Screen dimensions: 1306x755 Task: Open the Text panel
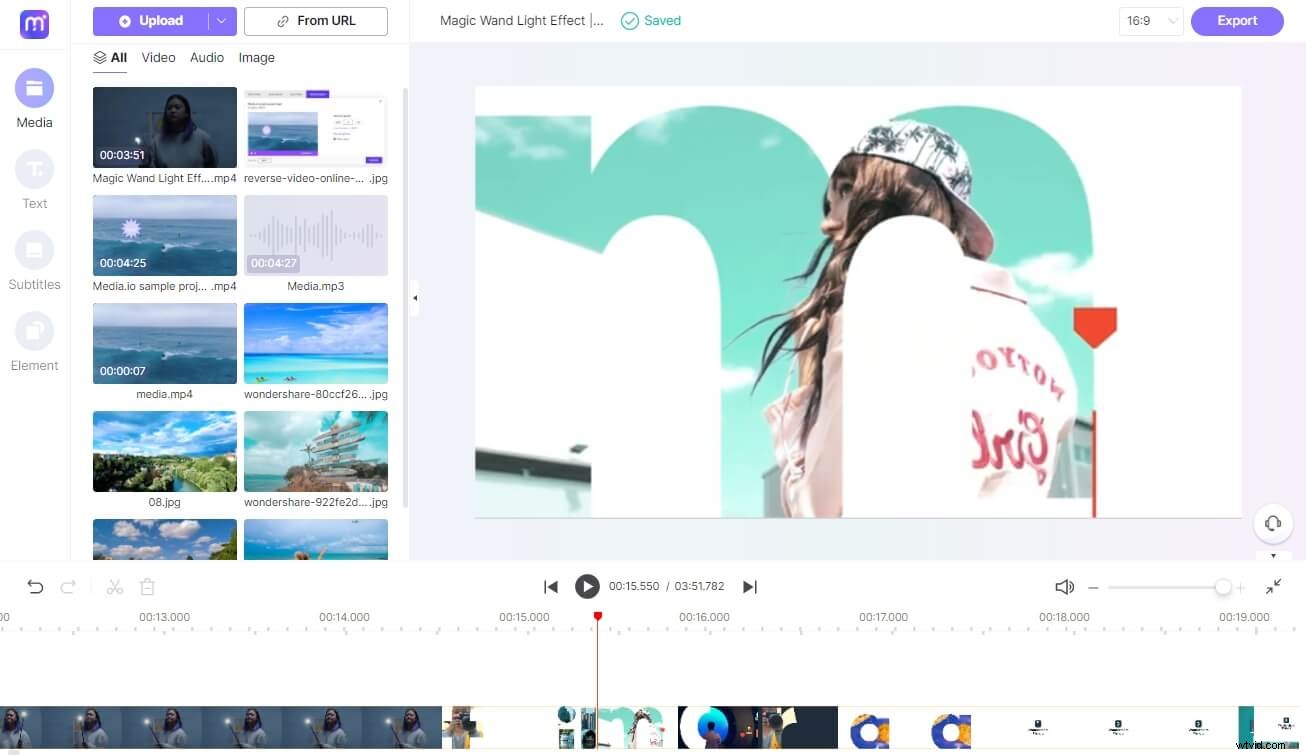[x=33, y=178]
